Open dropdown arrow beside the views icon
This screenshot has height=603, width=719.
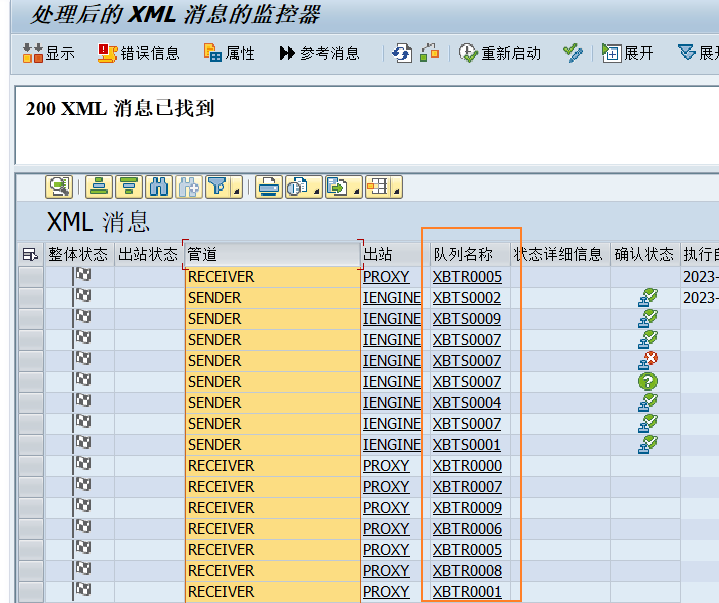click(x=316, y=188)
